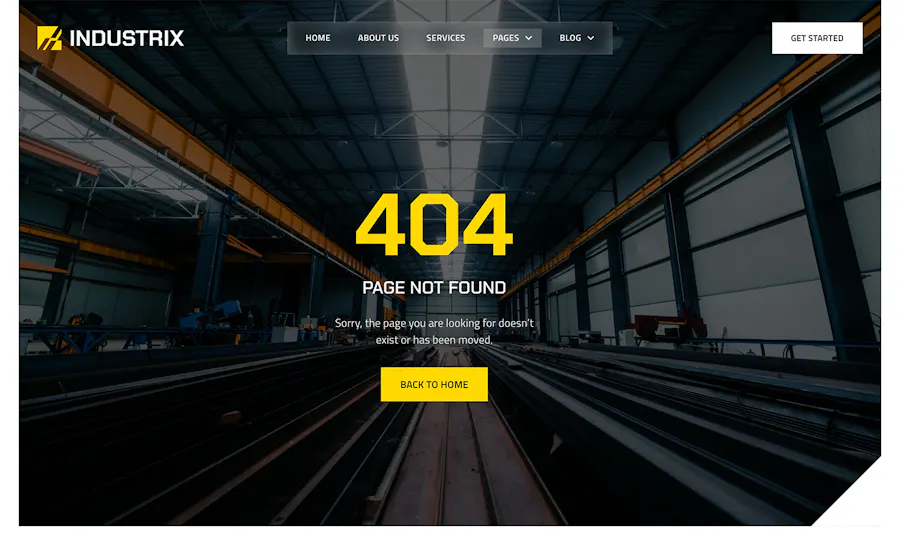This screenshot has width=900, height=545.
Task: Open the Services nav link
Action: click(445, 38)
